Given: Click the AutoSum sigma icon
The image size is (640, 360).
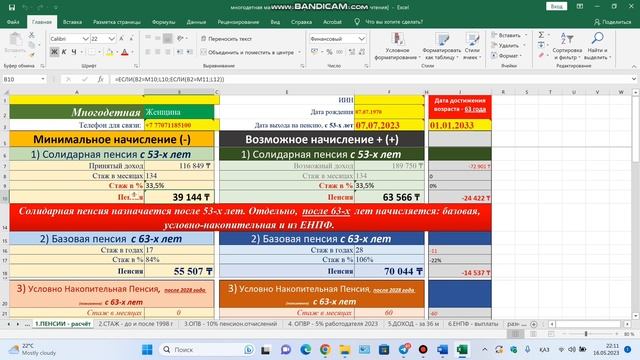Looking at the screenshot, I should point(541,35).
